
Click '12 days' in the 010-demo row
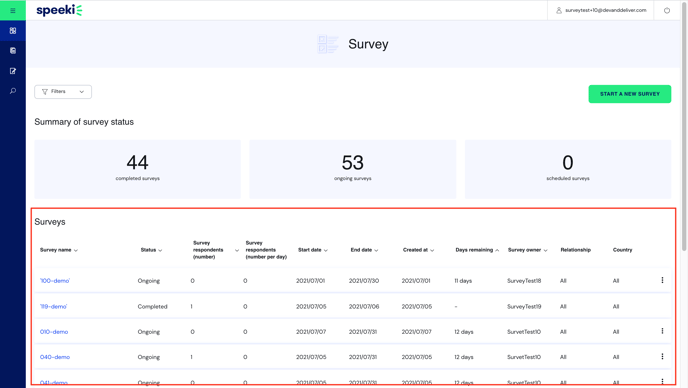click(x=464, y=332)
